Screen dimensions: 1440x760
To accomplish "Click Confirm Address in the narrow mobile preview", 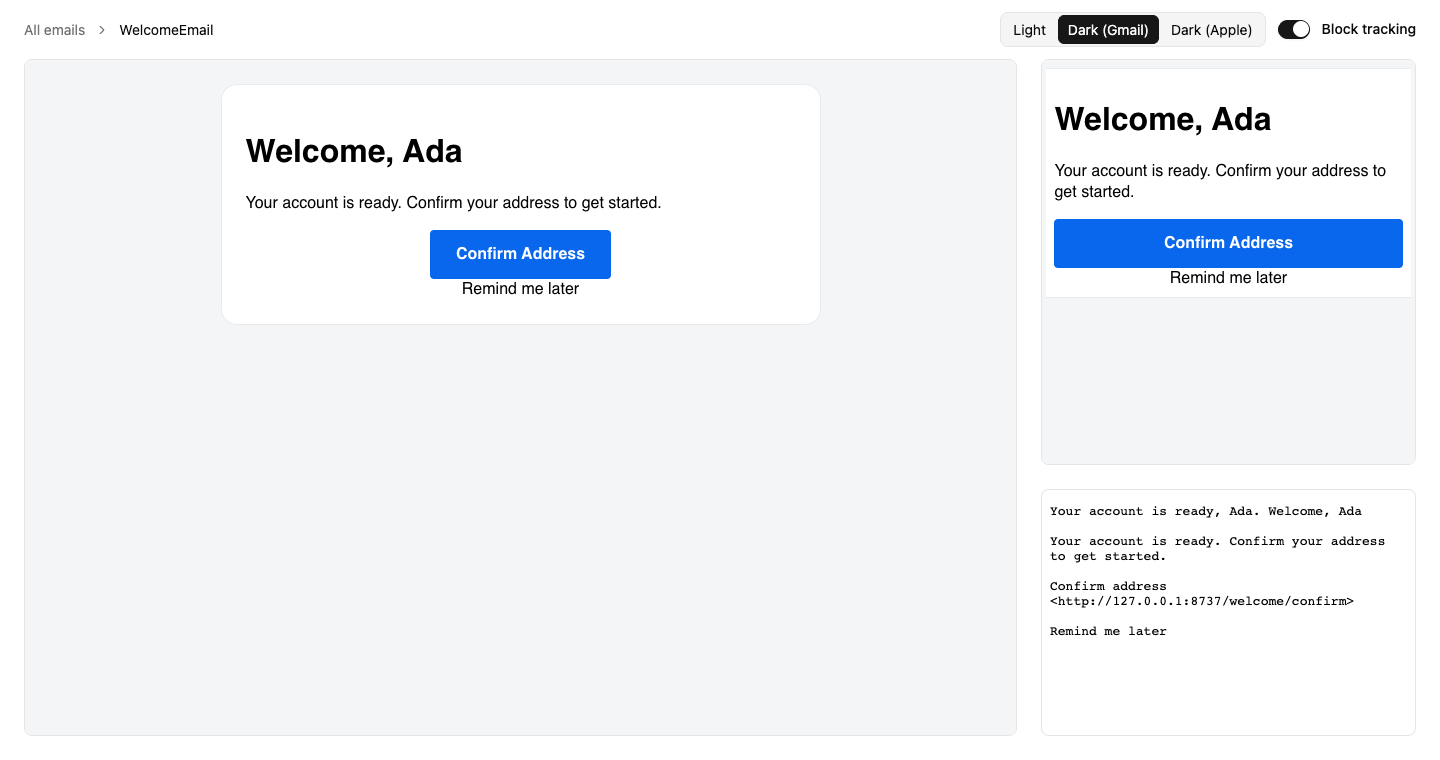I will 1228,243.
